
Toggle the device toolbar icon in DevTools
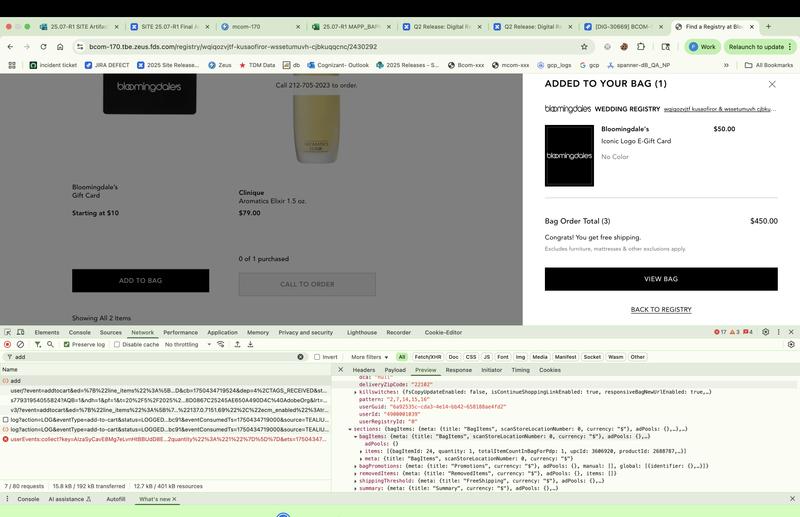pyautogui.click(x=21, y=332)
